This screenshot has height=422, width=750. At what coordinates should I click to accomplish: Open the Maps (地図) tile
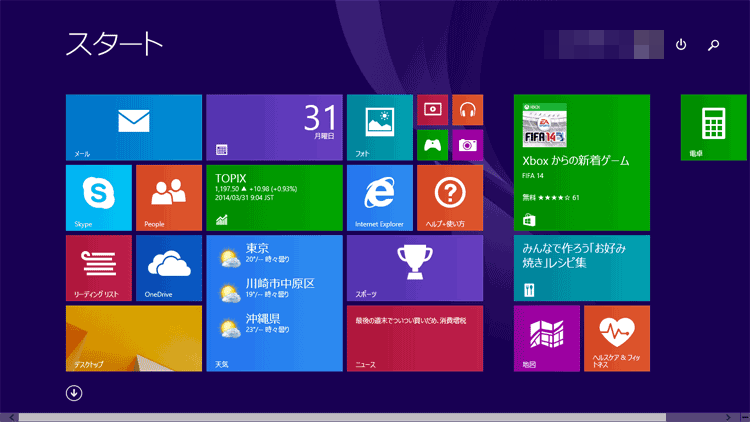coord(547,338)
